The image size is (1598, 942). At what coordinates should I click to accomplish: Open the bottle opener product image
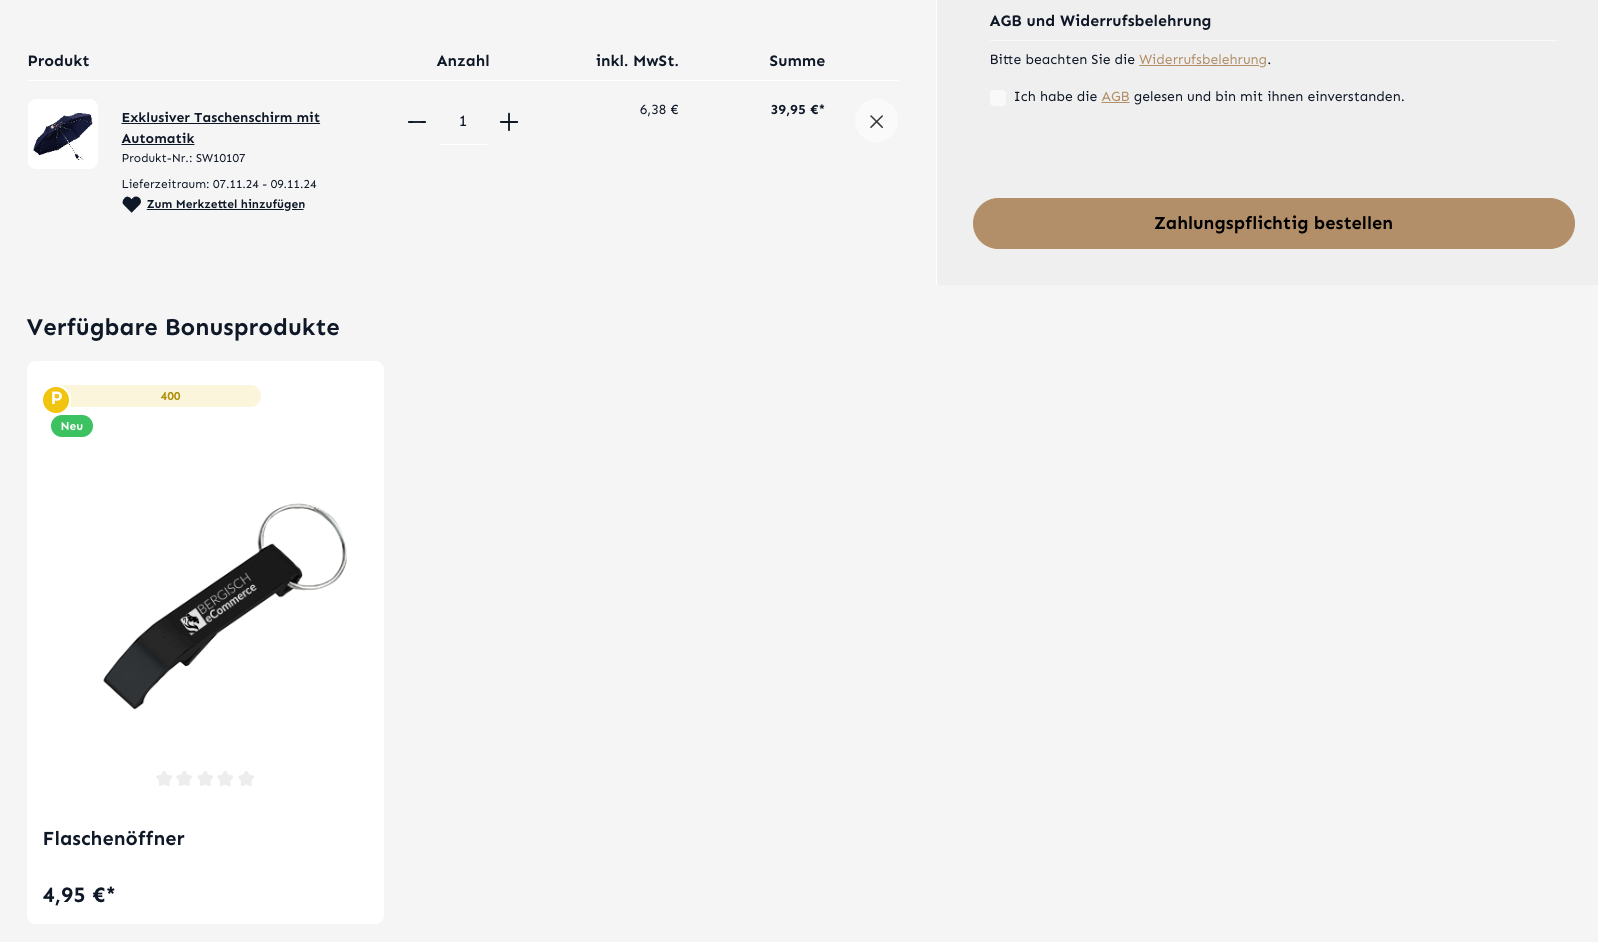pyautogui.click(x=225, y=605)
